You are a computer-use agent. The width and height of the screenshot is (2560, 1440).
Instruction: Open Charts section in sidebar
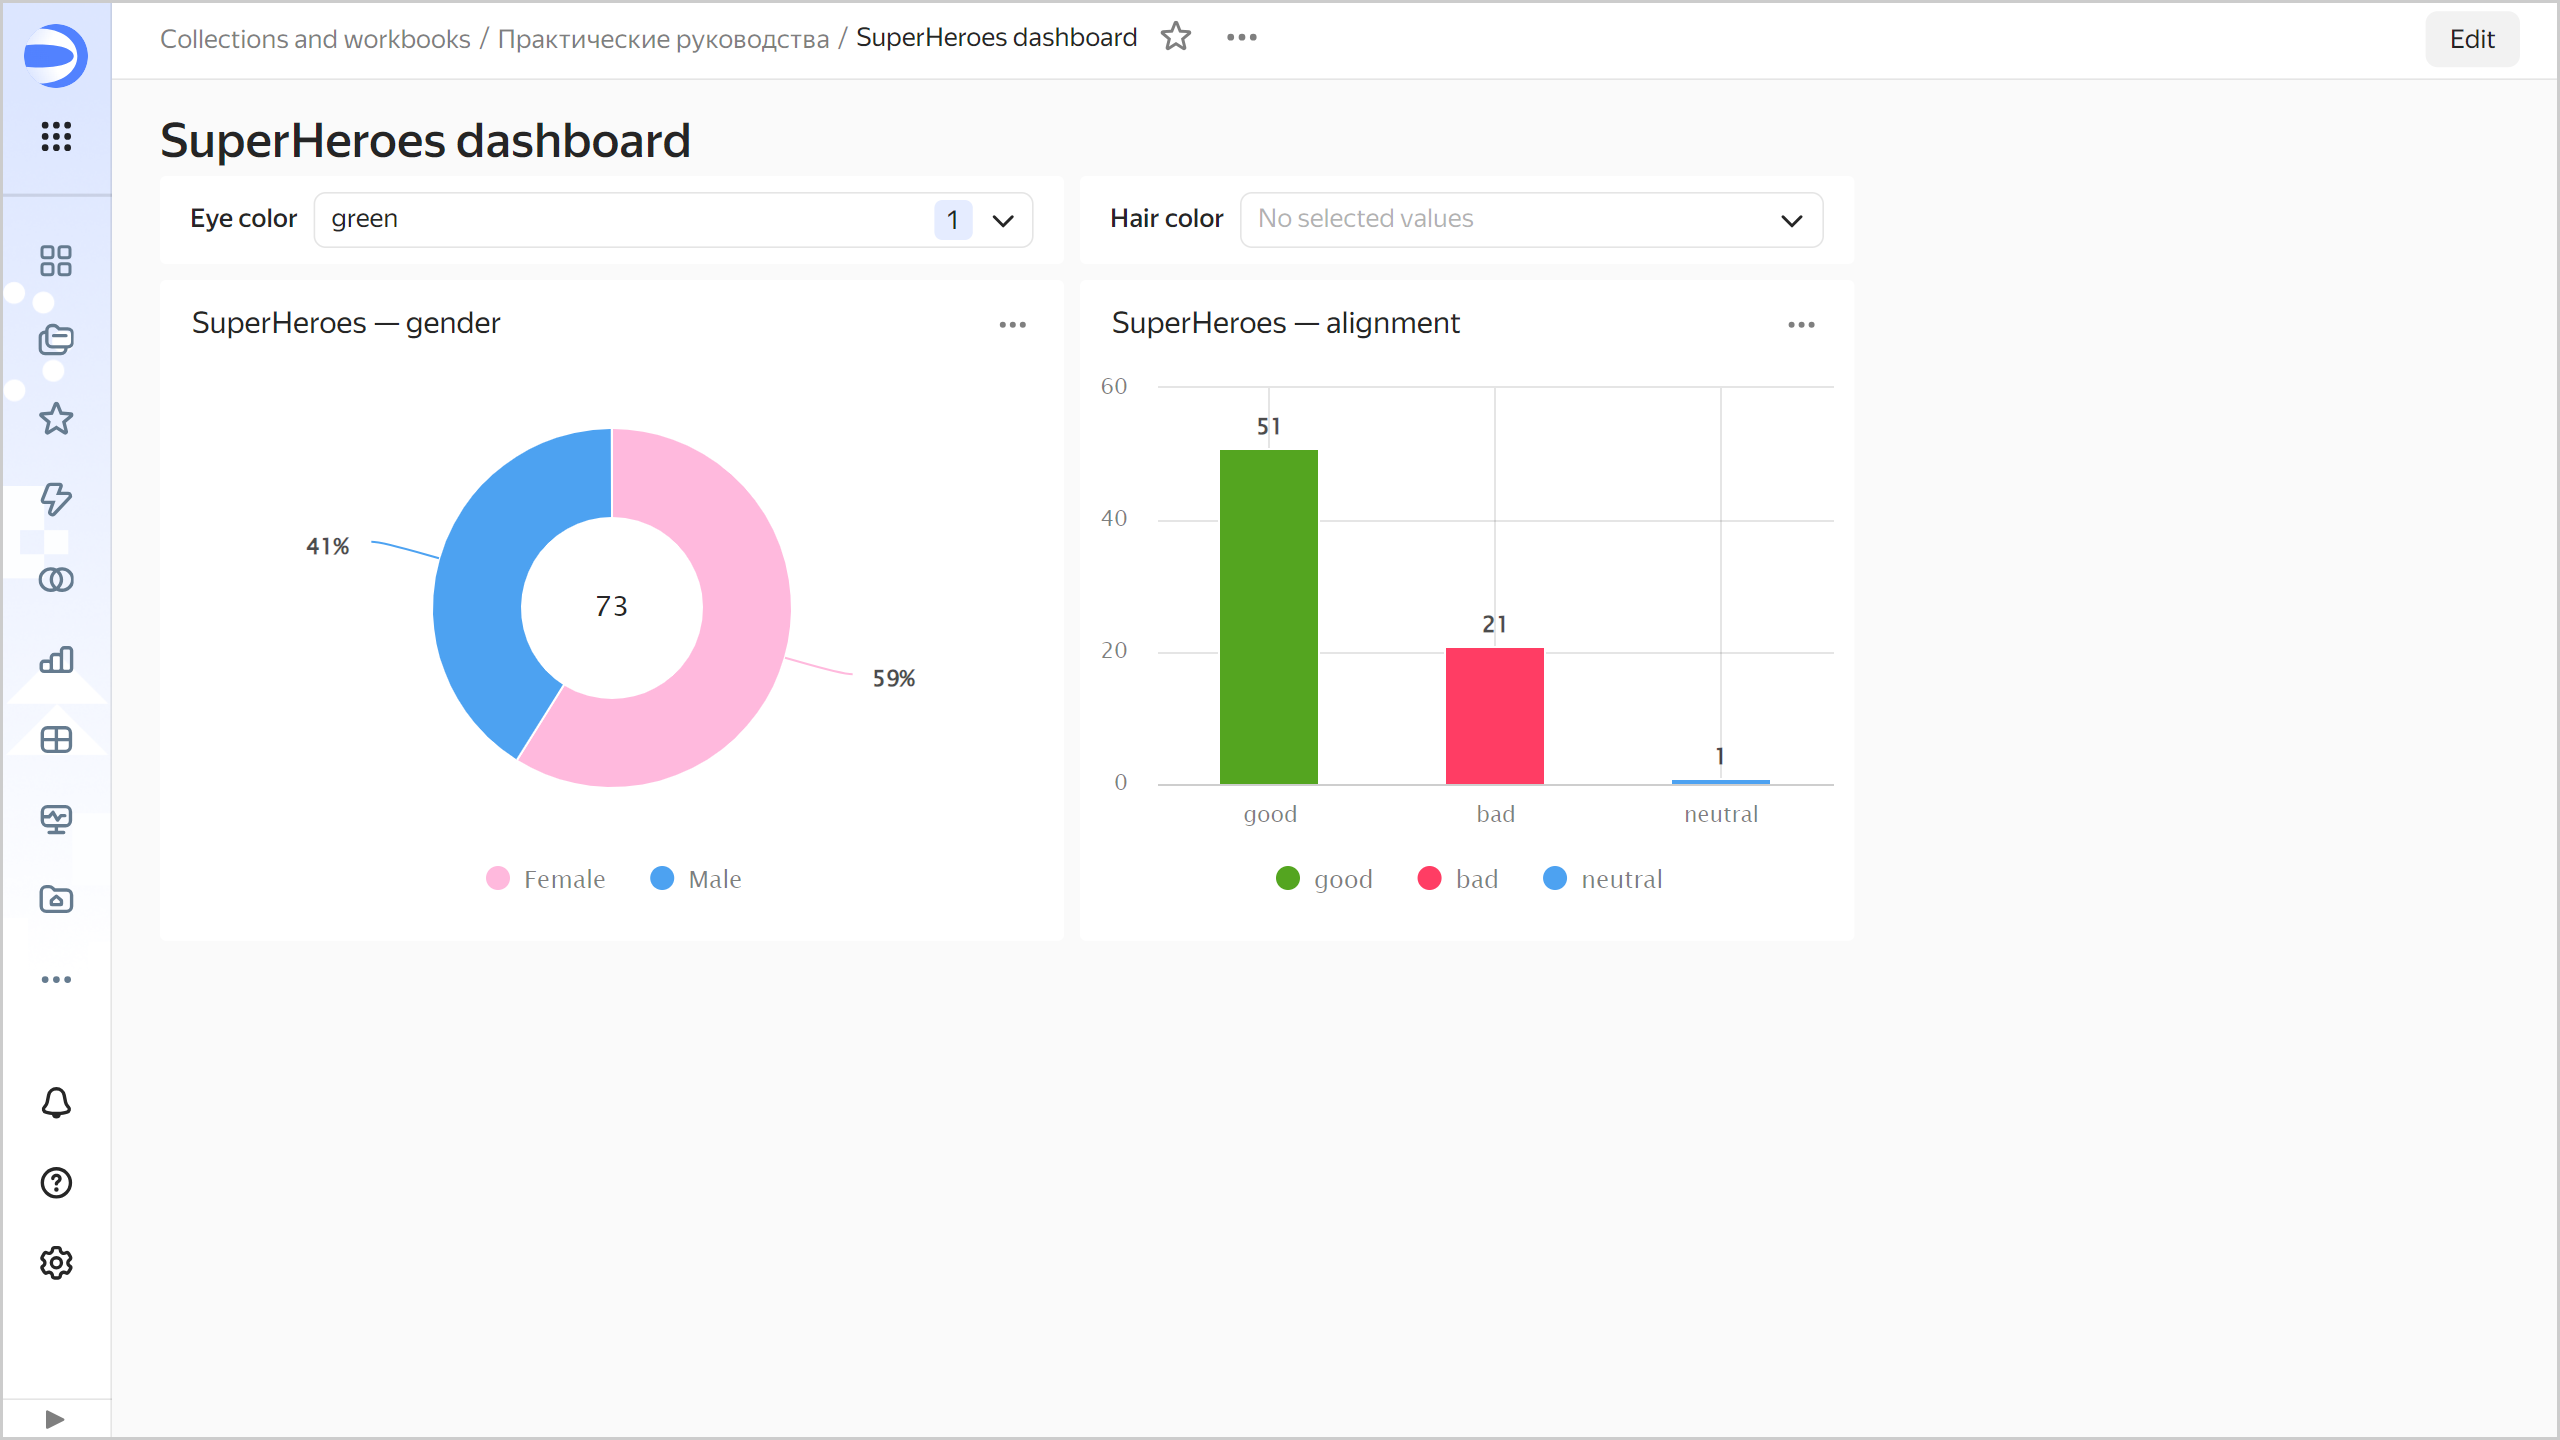click(56, 660)
